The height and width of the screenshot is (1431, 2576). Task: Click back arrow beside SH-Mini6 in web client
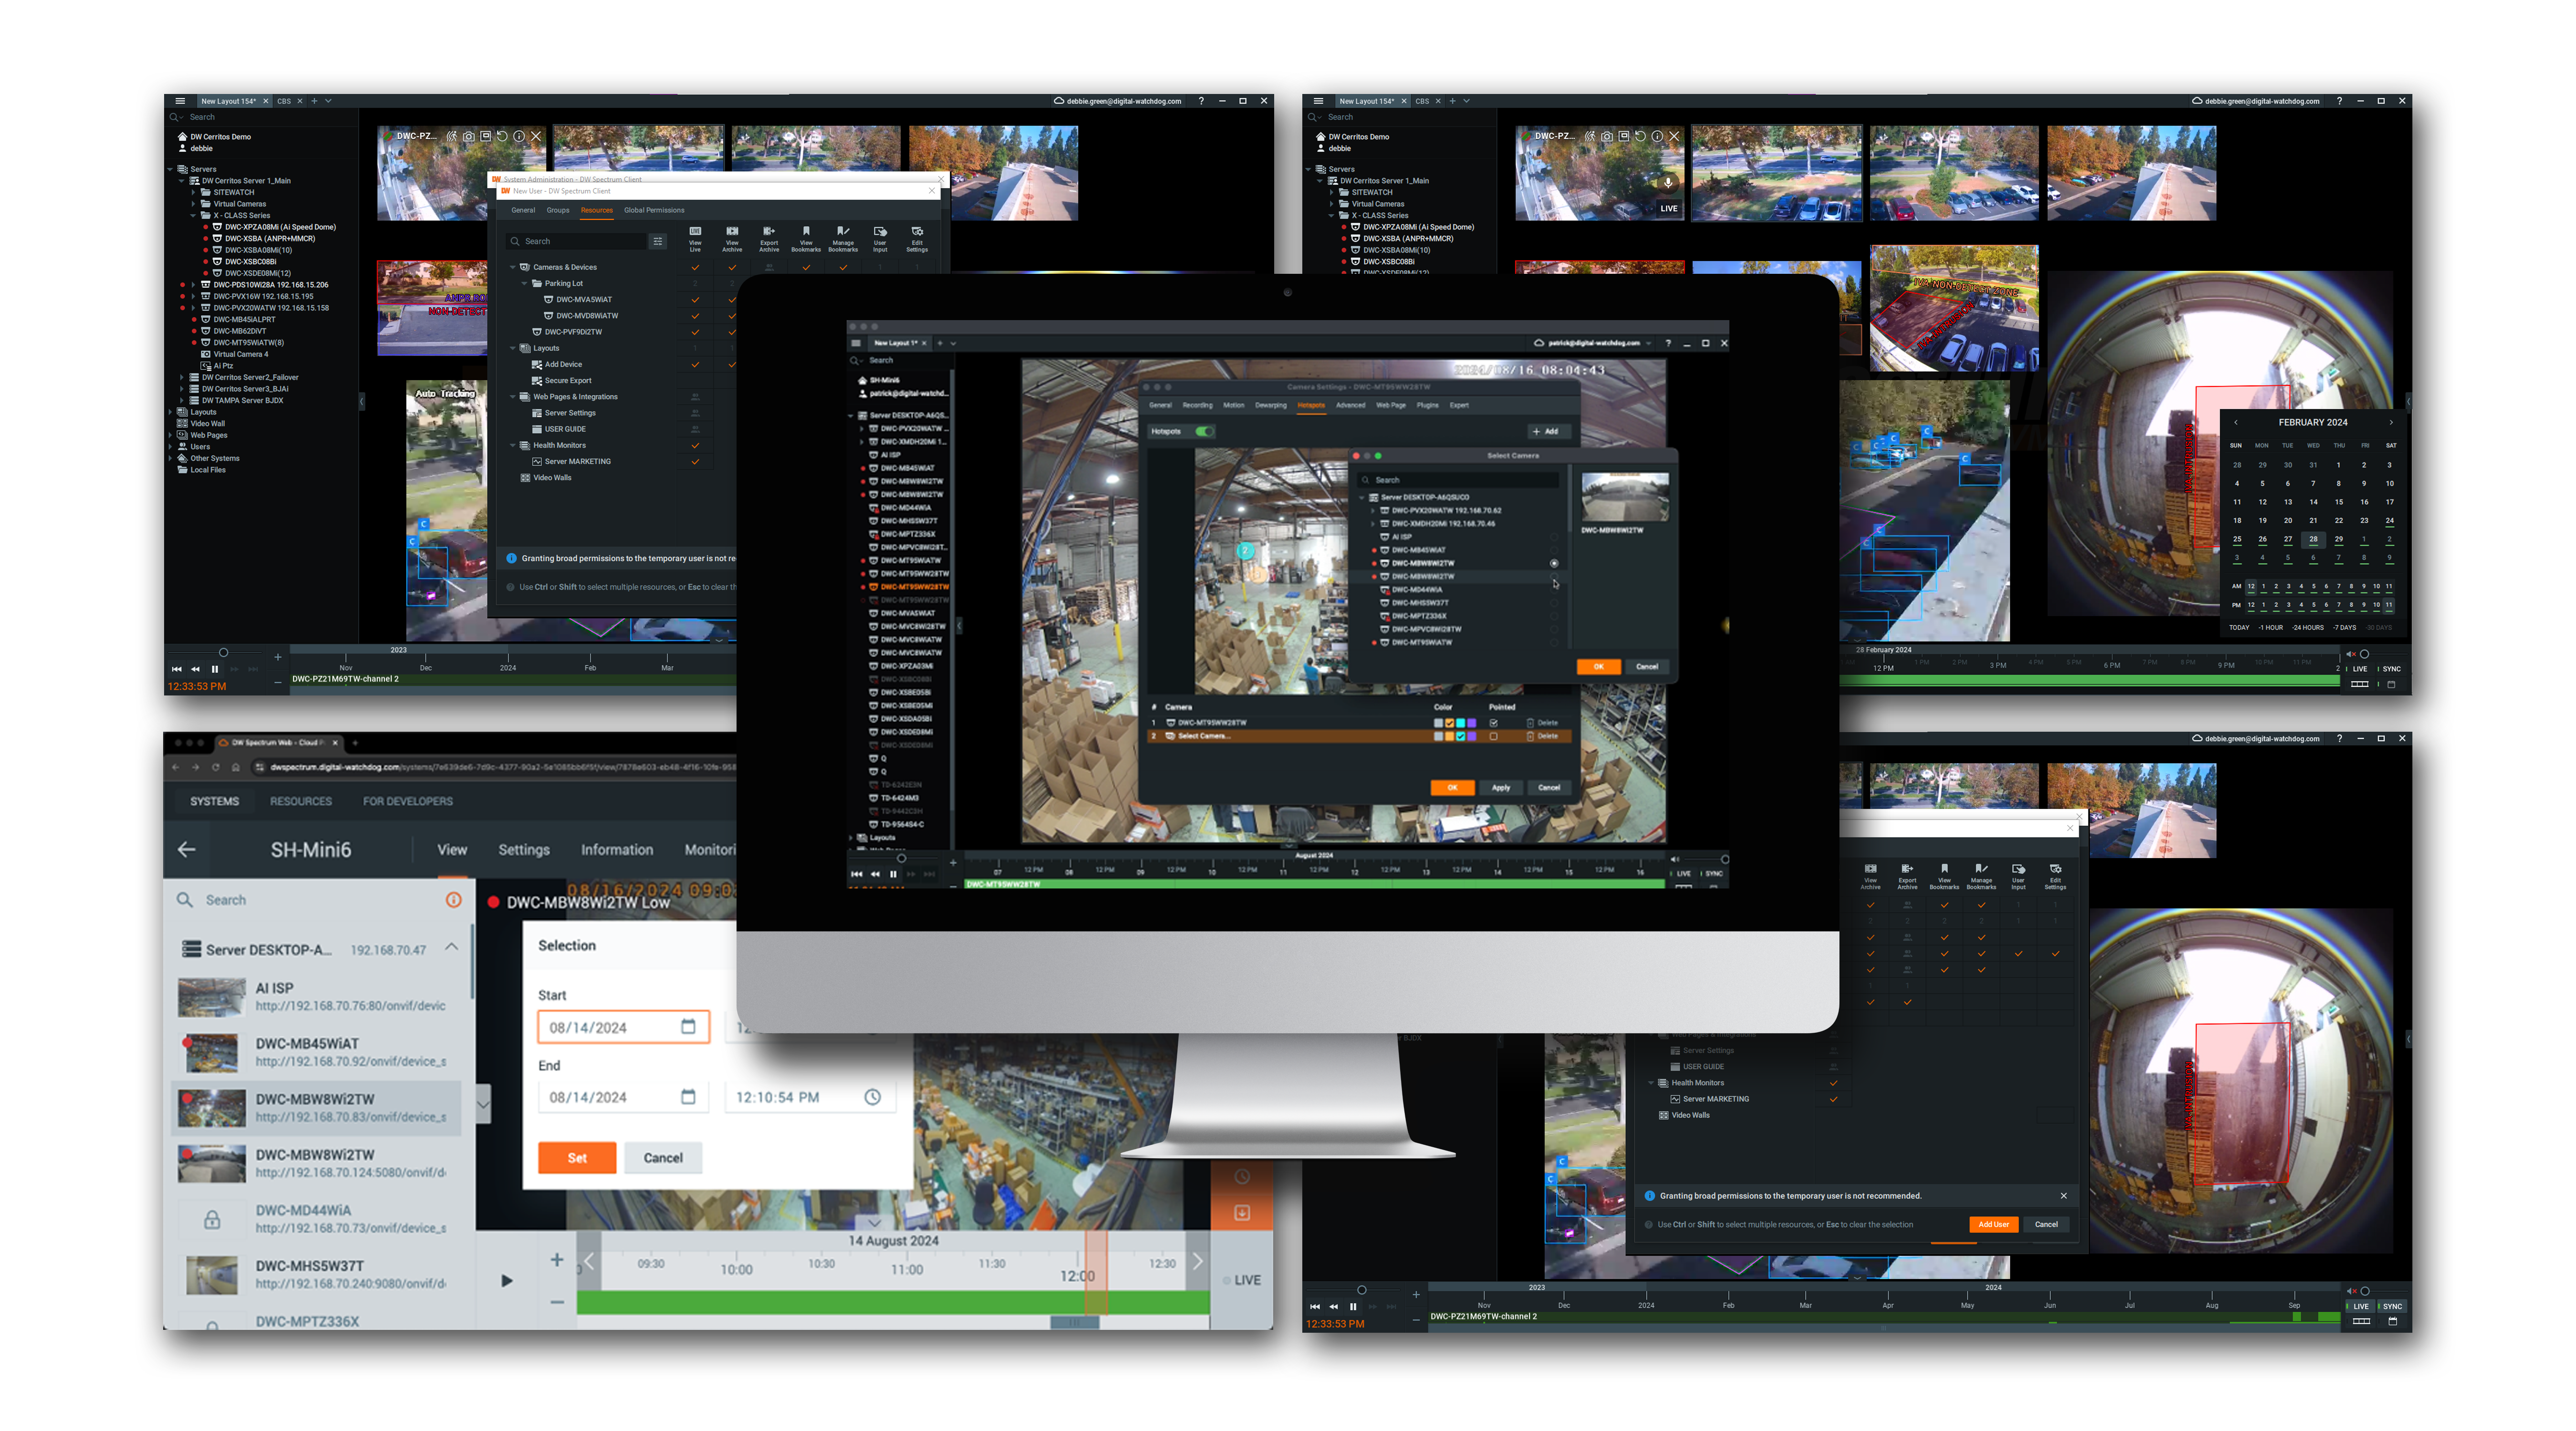(186, 849)
